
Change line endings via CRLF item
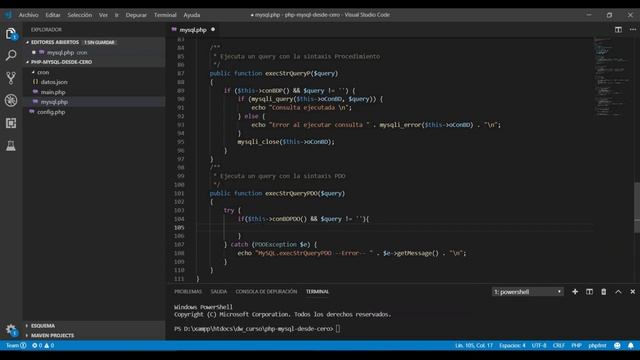click(559, 345)
